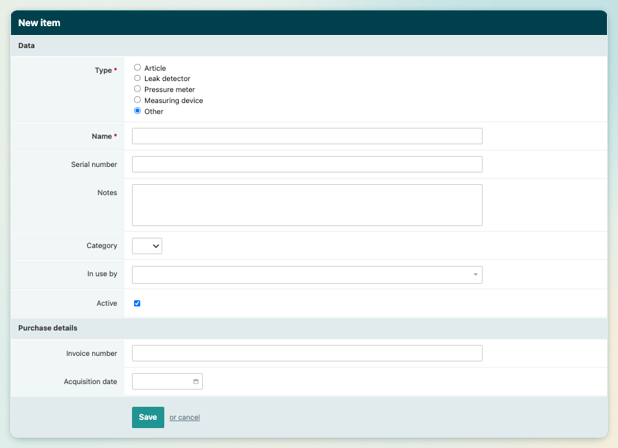Viewport: 618px width, 448px height.
Task: Click the Save button
Action: [148, 417]
